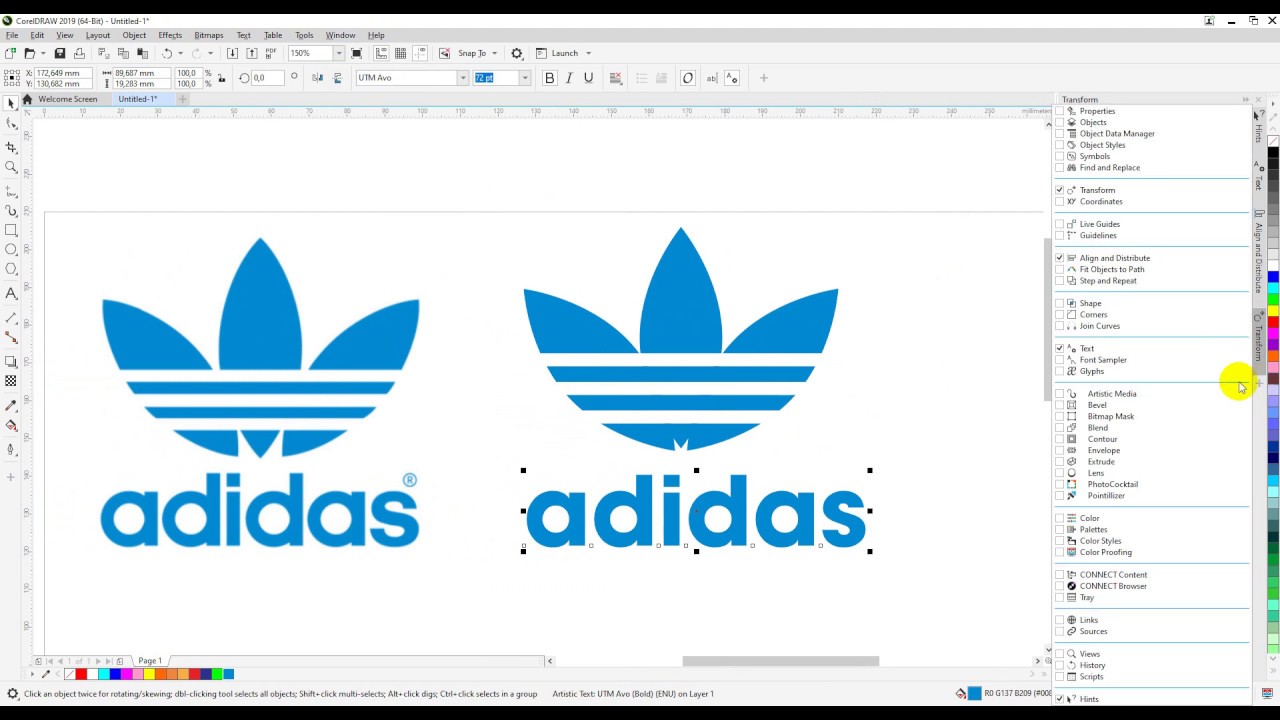1280x720 pixels.
Task: Select the Zoom magnifier tool
Action: (11, 167)
